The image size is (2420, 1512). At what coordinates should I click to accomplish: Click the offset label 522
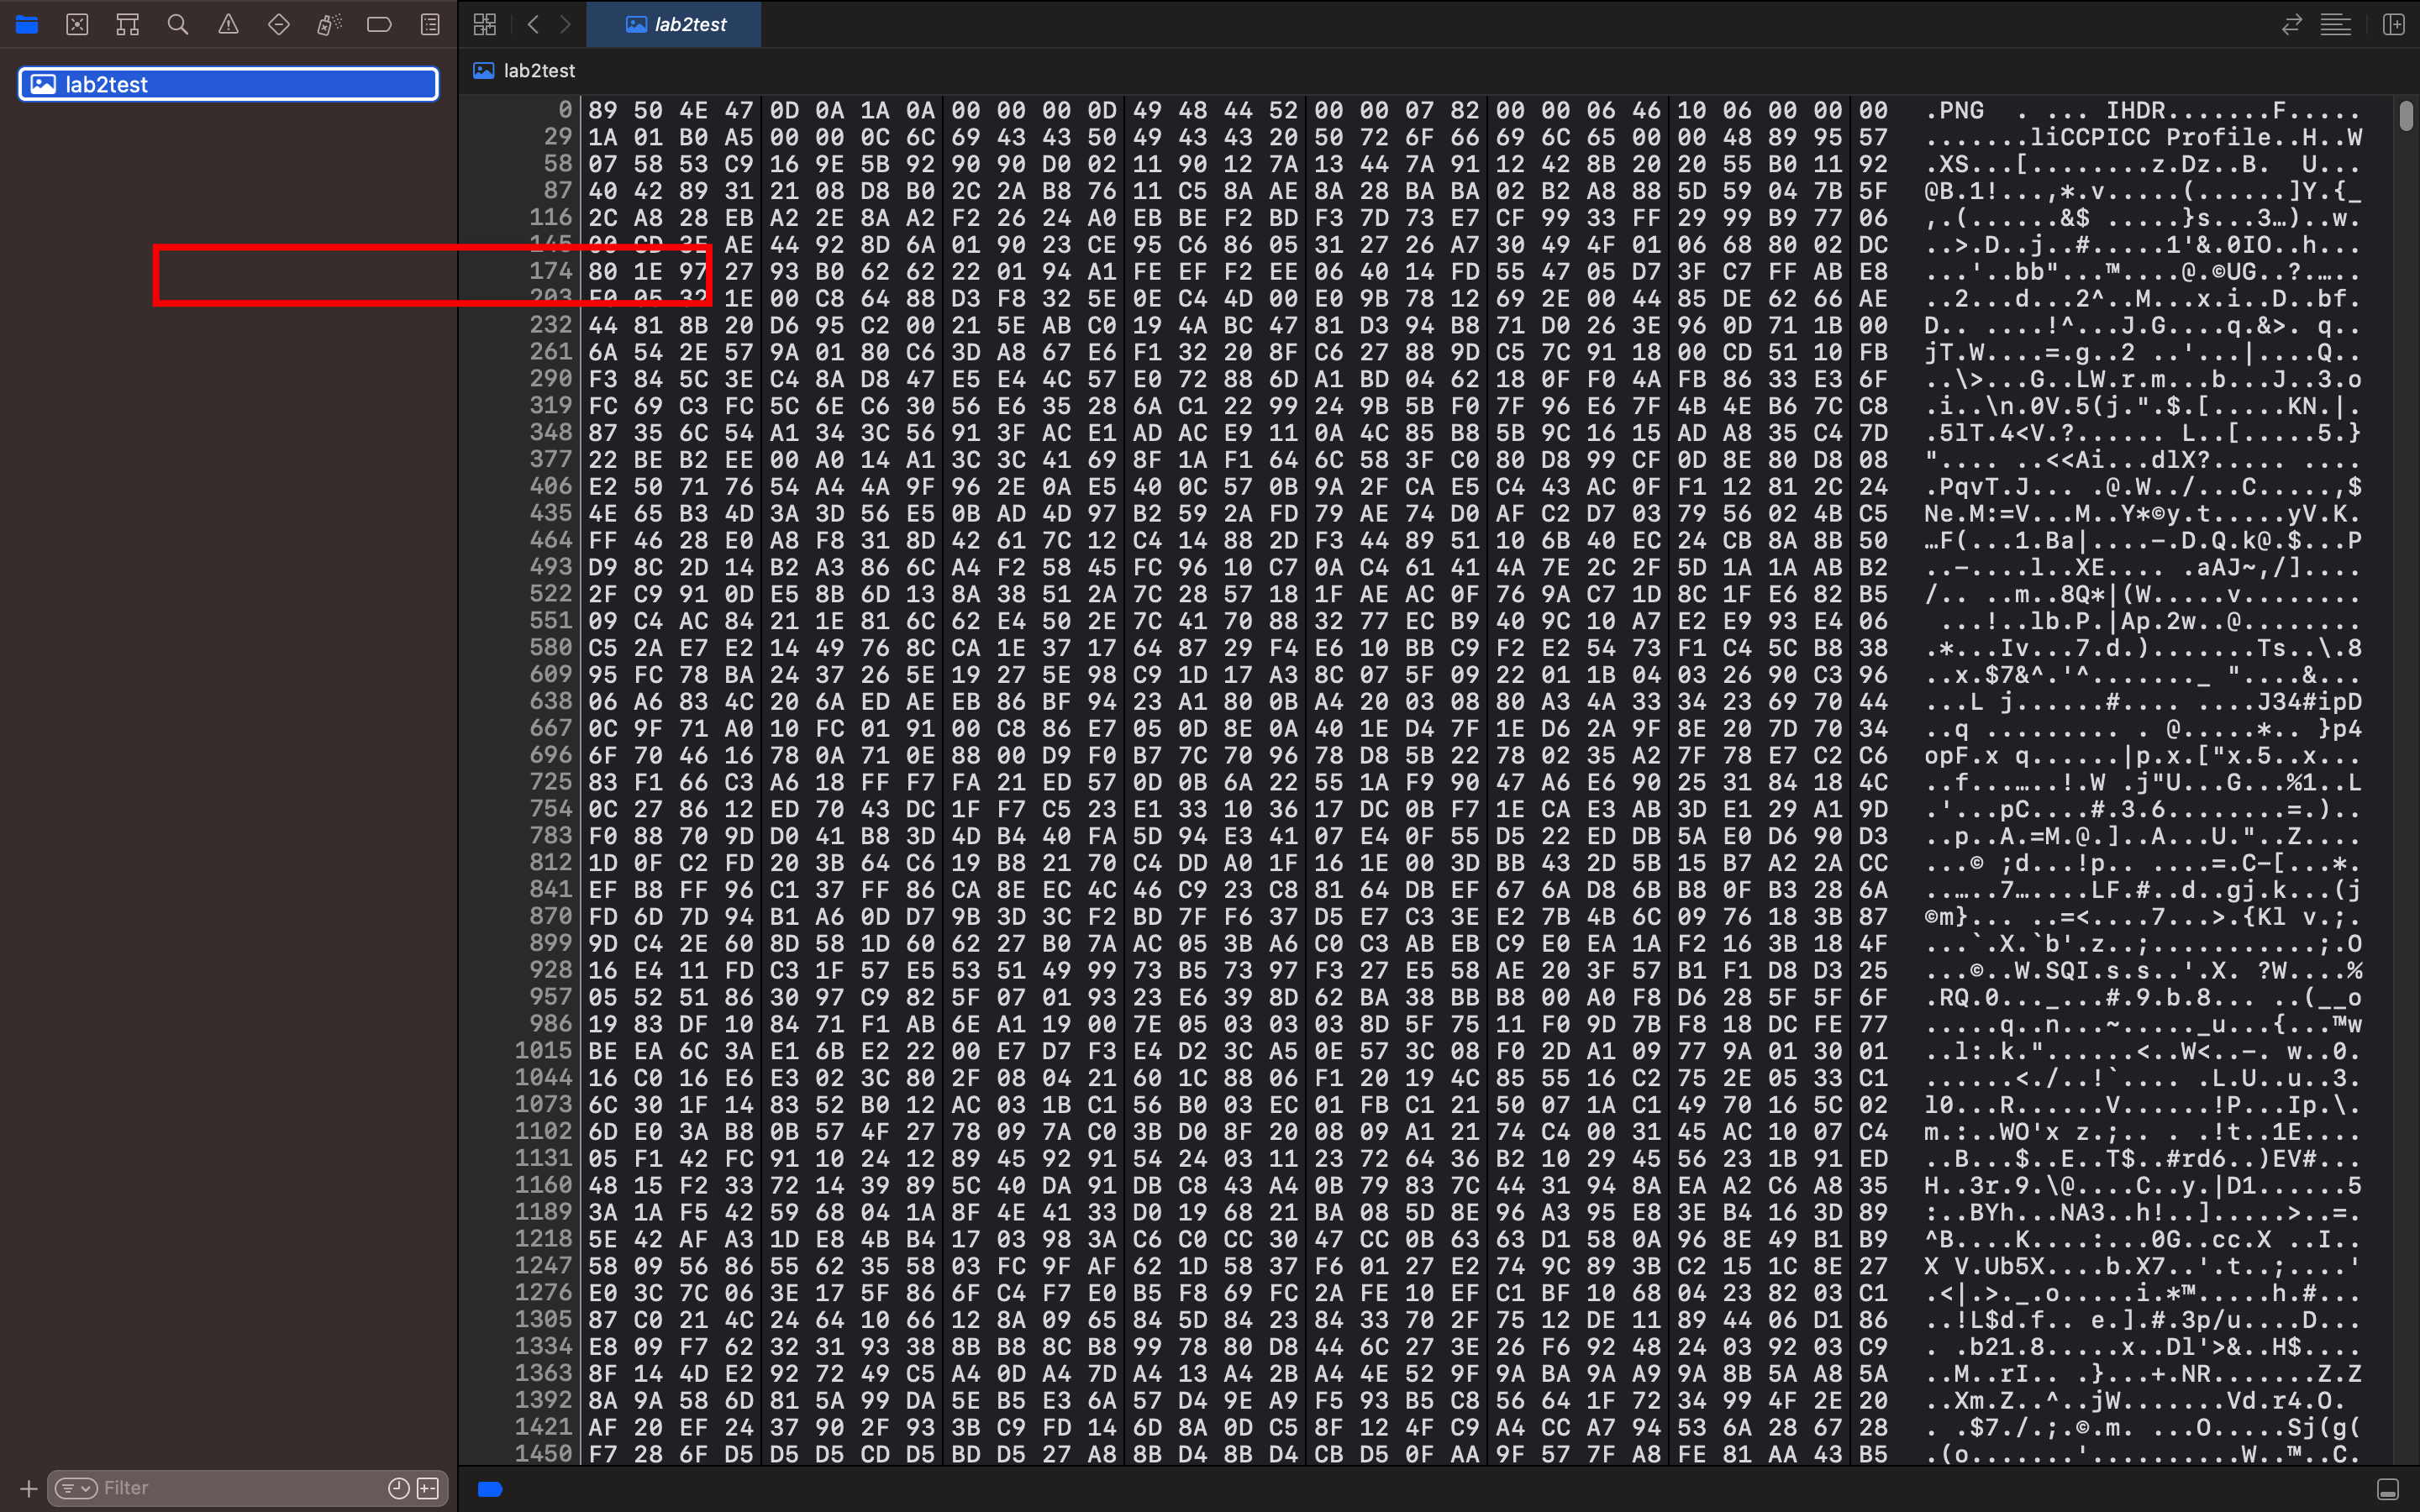click(551, 593)
